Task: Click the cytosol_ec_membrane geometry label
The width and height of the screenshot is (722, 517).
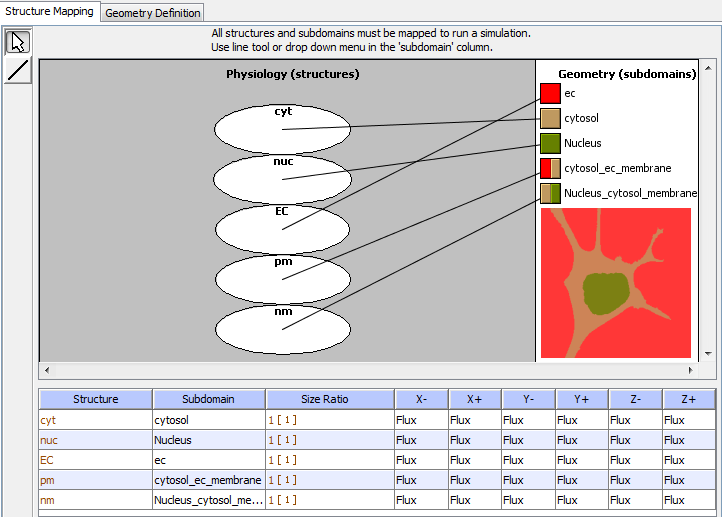Action: (617, 168)
